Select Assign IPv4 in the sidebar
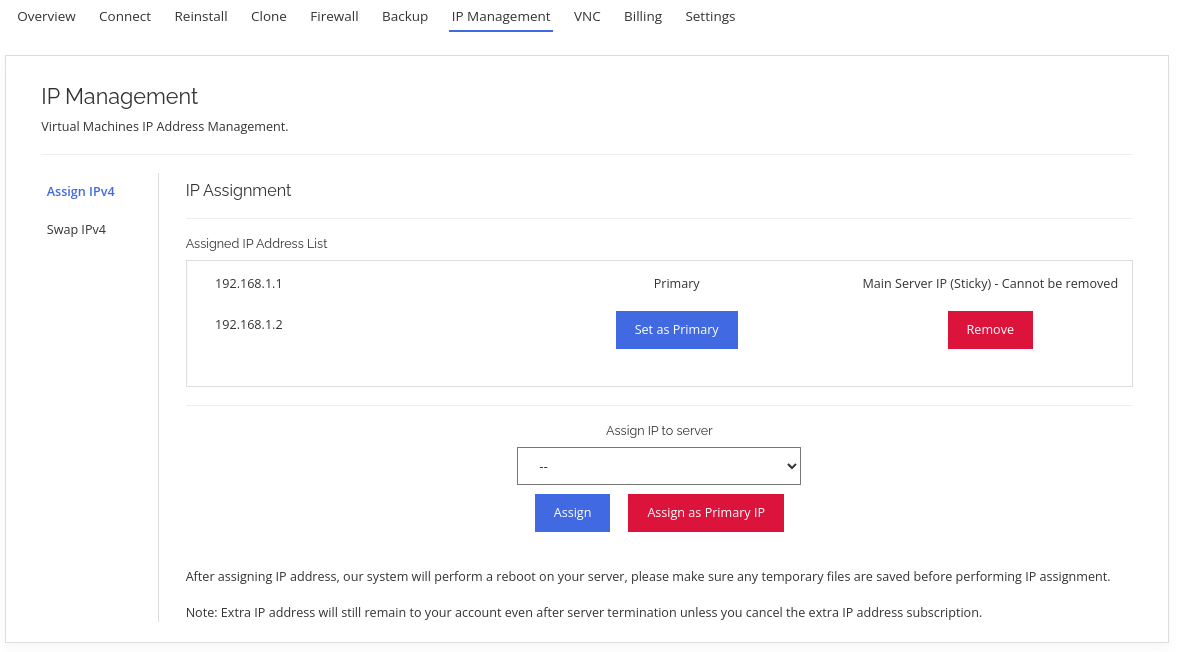 81,192
